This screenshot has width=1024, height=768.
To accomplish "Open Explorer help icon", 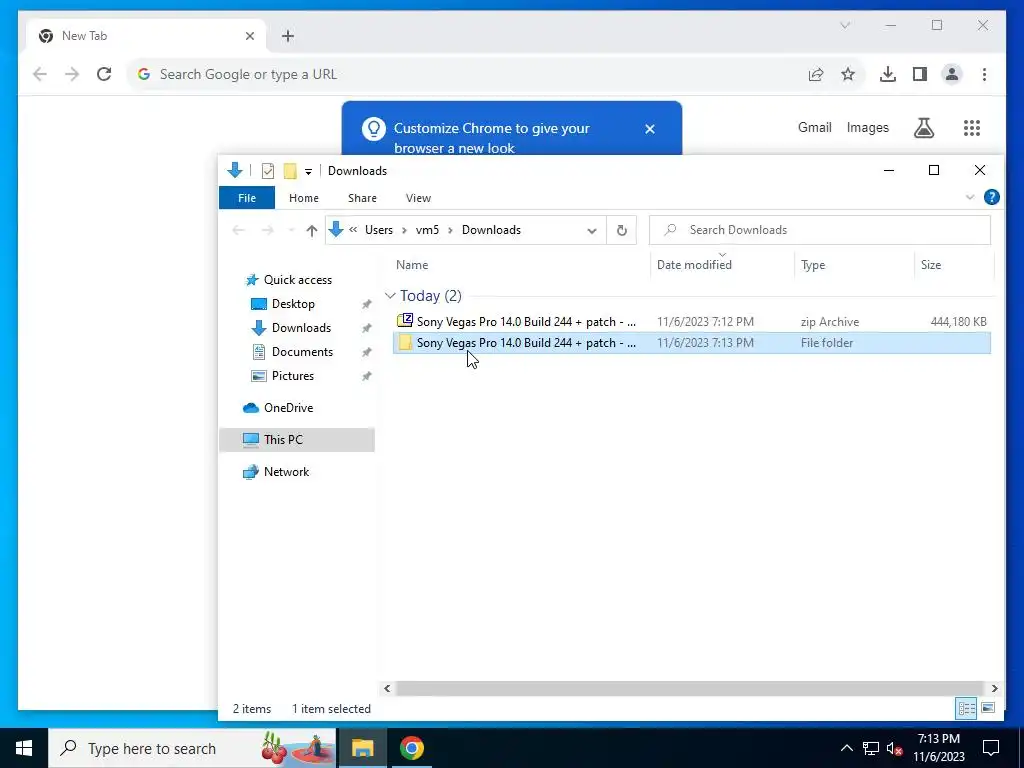I will [991, 197].
